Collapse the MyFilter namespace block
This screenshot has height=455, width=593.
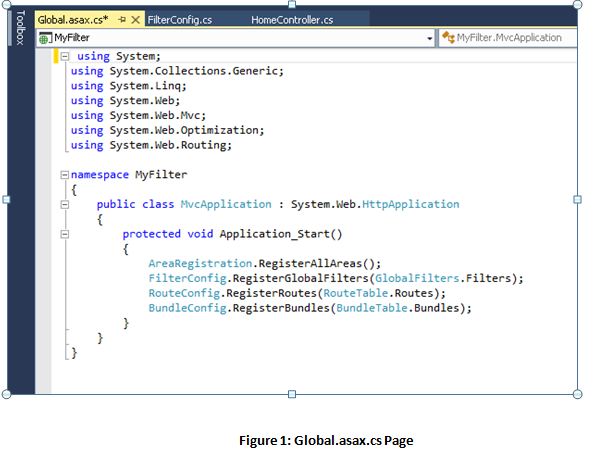(x=65, y=175)
